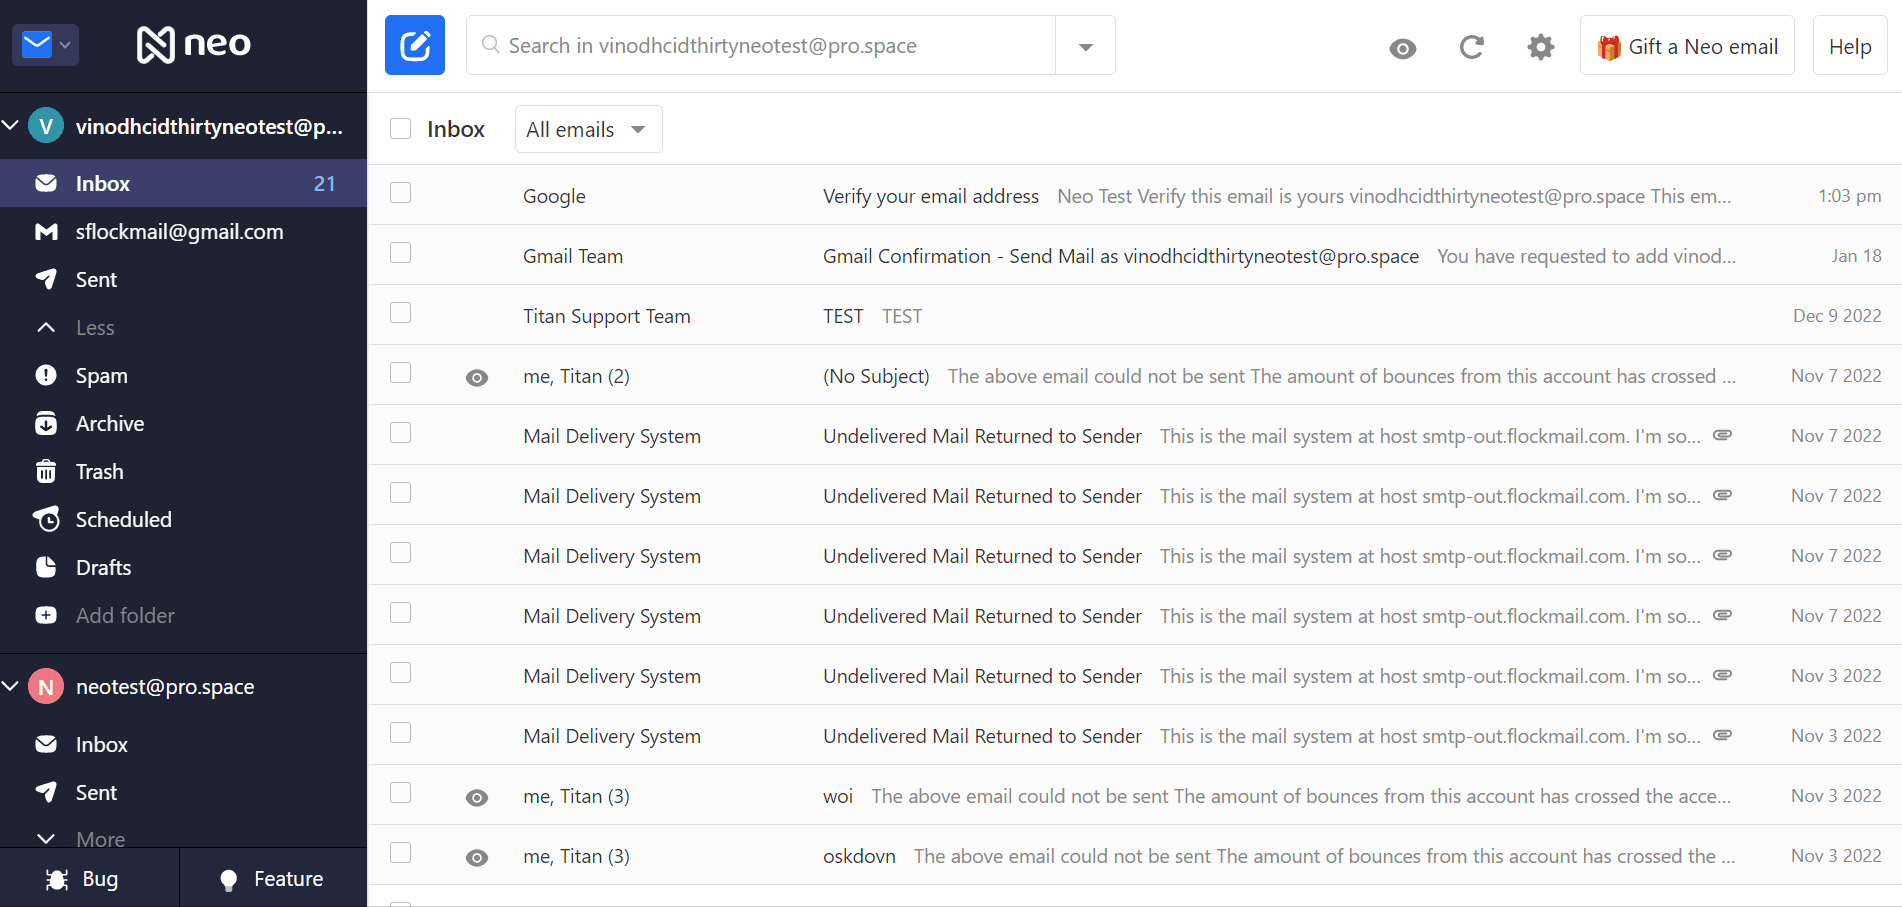Click the read receipt eye icon on woi email
The height and width of the screenshot is (907, 1902).
point(477,797)
